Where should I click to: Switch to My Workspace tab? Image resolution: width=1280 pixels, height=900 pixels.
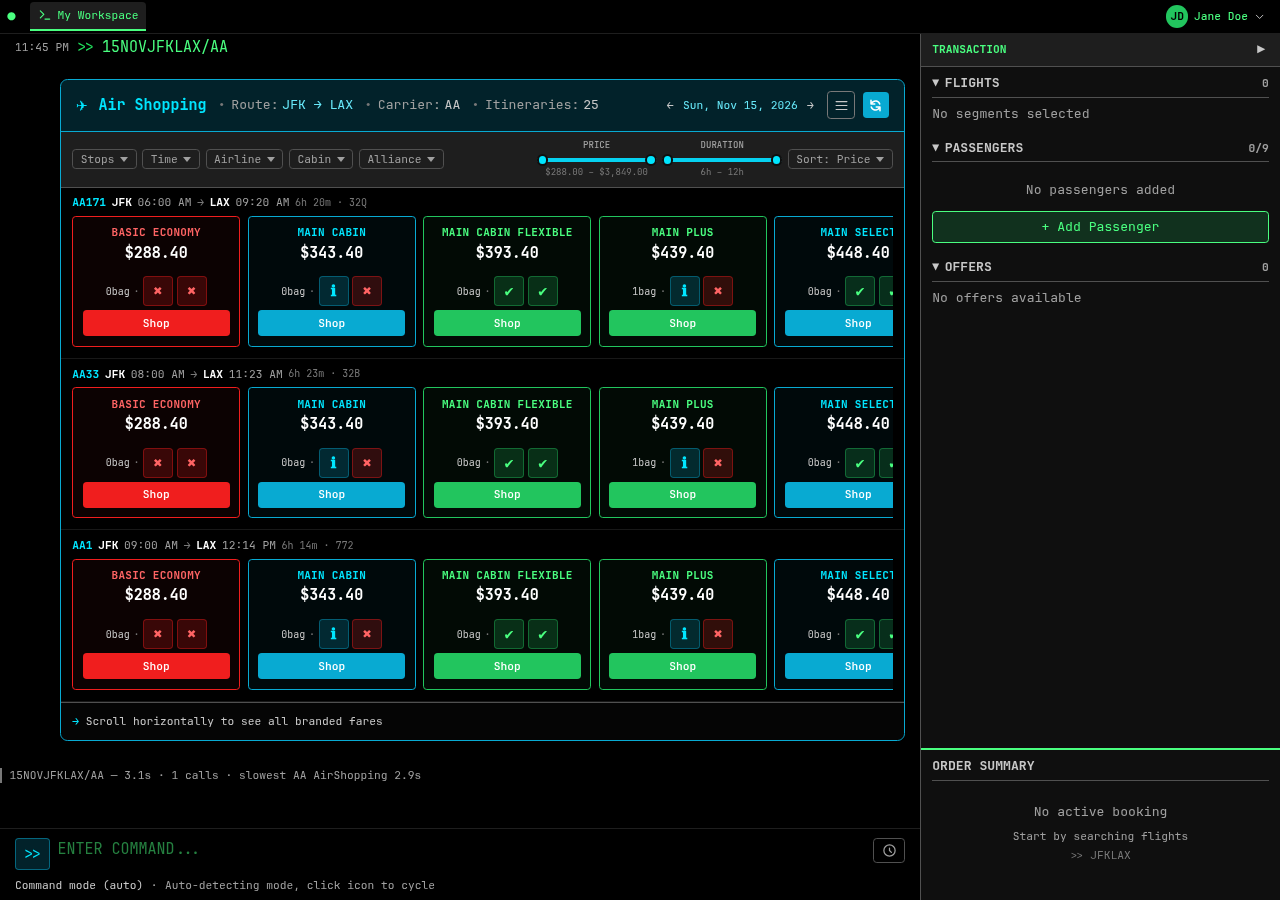(88, 16)
